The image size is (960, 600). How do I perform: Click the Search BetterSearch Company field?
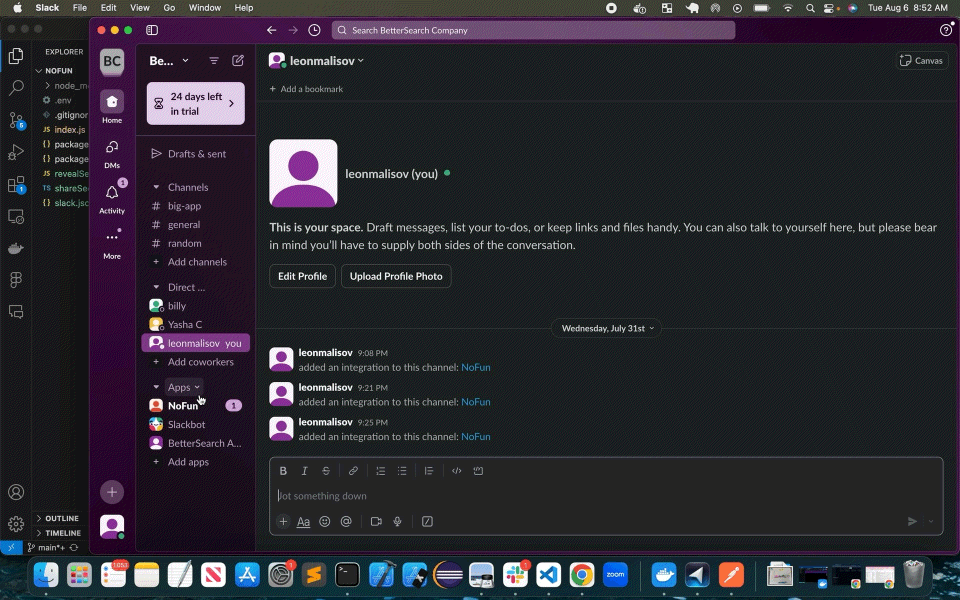point(533,30)
